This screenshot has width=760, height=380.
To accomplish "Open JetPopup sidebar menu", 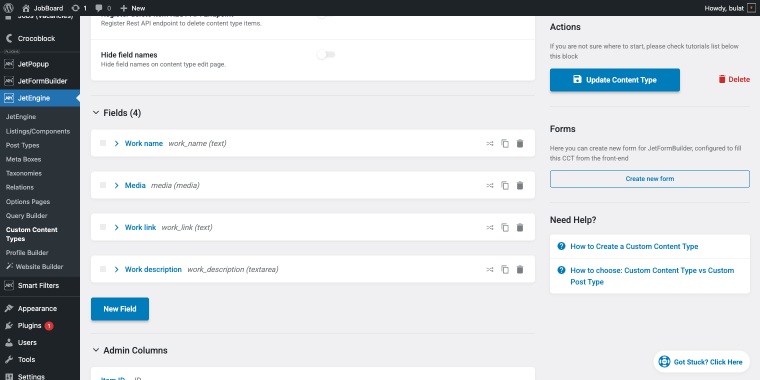I will click(33, 64).
